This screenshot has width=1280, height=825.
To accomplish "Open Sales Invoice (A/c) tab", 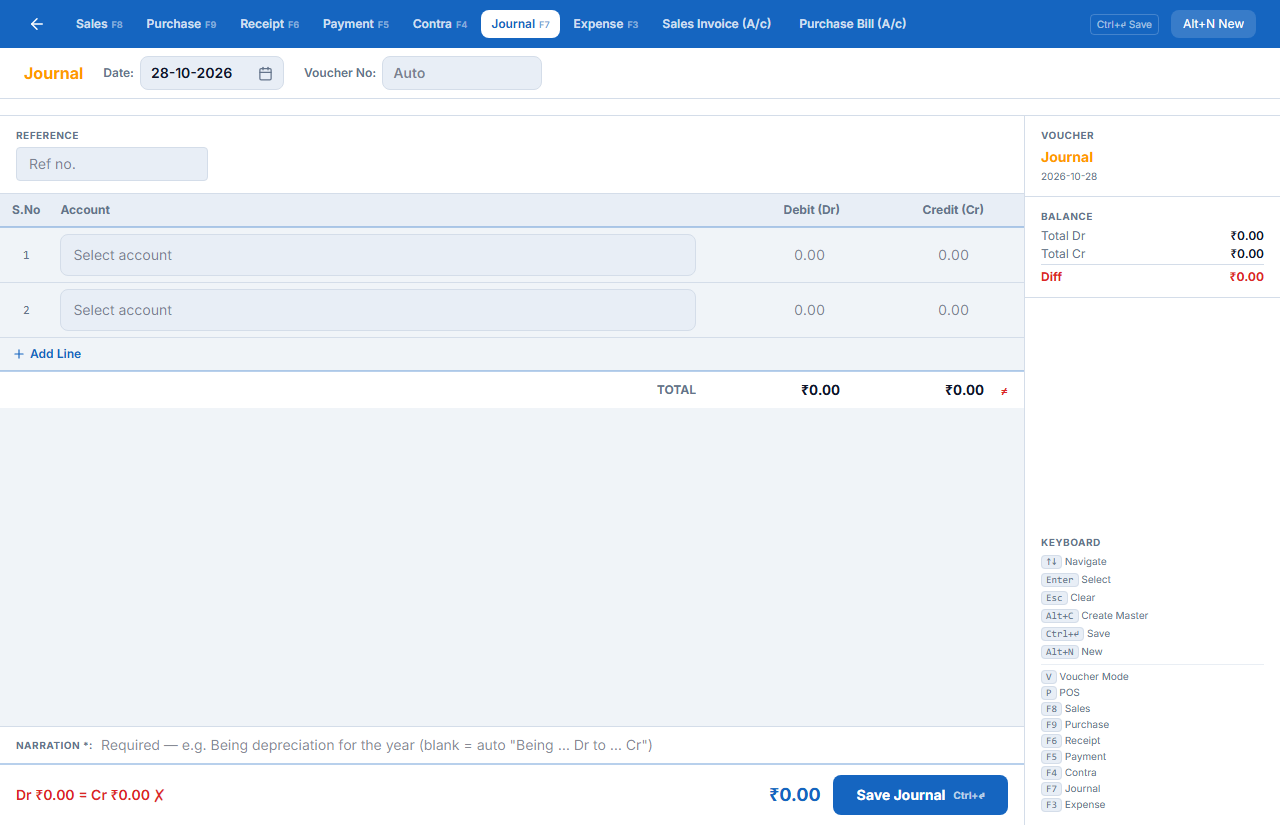I will click(717, 24).
